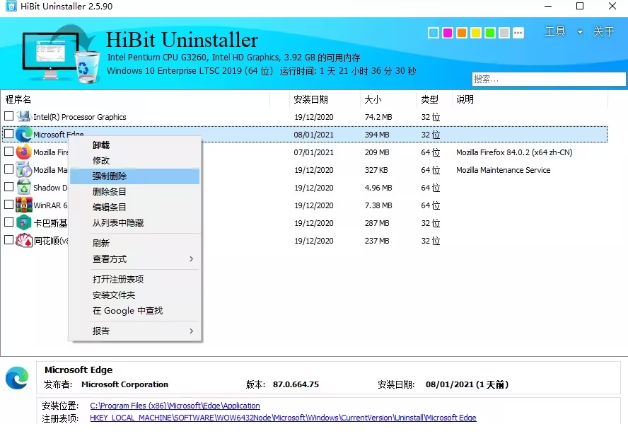Click the 同花顺 program icon

(x=24, y=240)
